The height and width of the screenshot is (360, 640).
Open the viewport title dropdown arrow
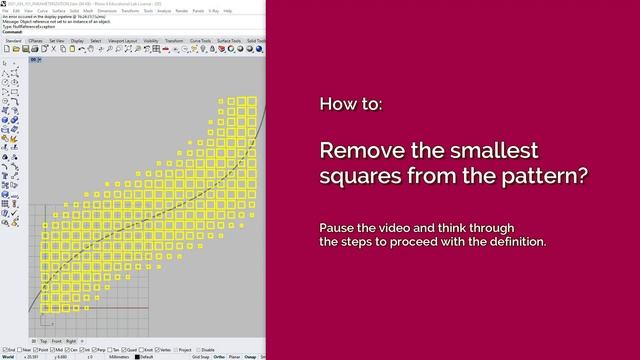[x=40, y=60]
